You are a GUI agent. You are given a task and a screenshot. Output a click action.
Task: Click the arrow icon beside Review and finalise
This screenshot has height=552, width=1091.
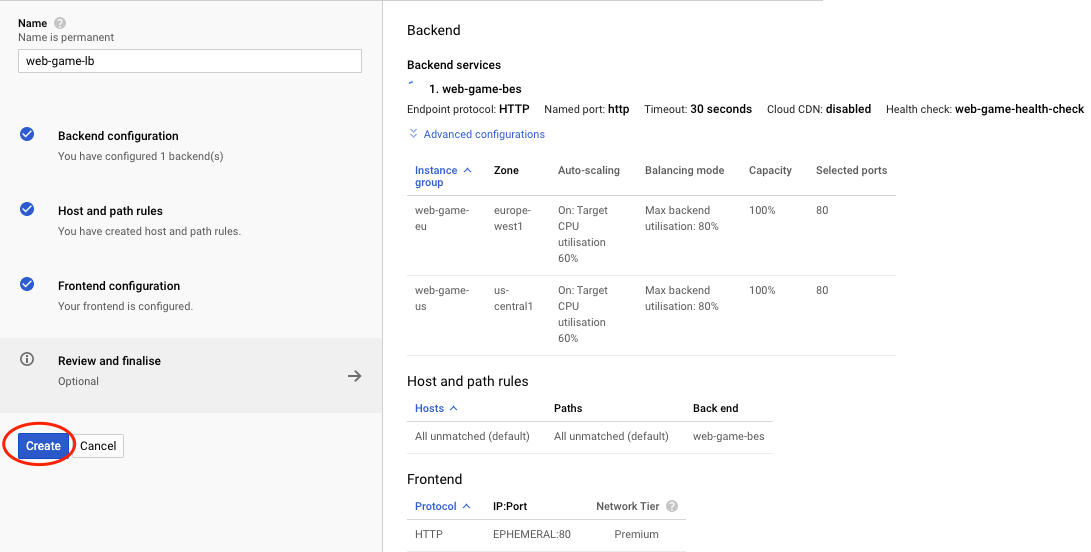point(354,376)
